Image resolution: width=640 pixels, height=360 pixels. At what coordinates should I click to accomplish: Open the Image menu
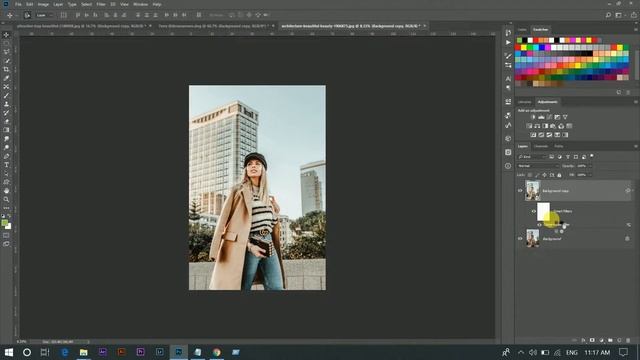43,4
